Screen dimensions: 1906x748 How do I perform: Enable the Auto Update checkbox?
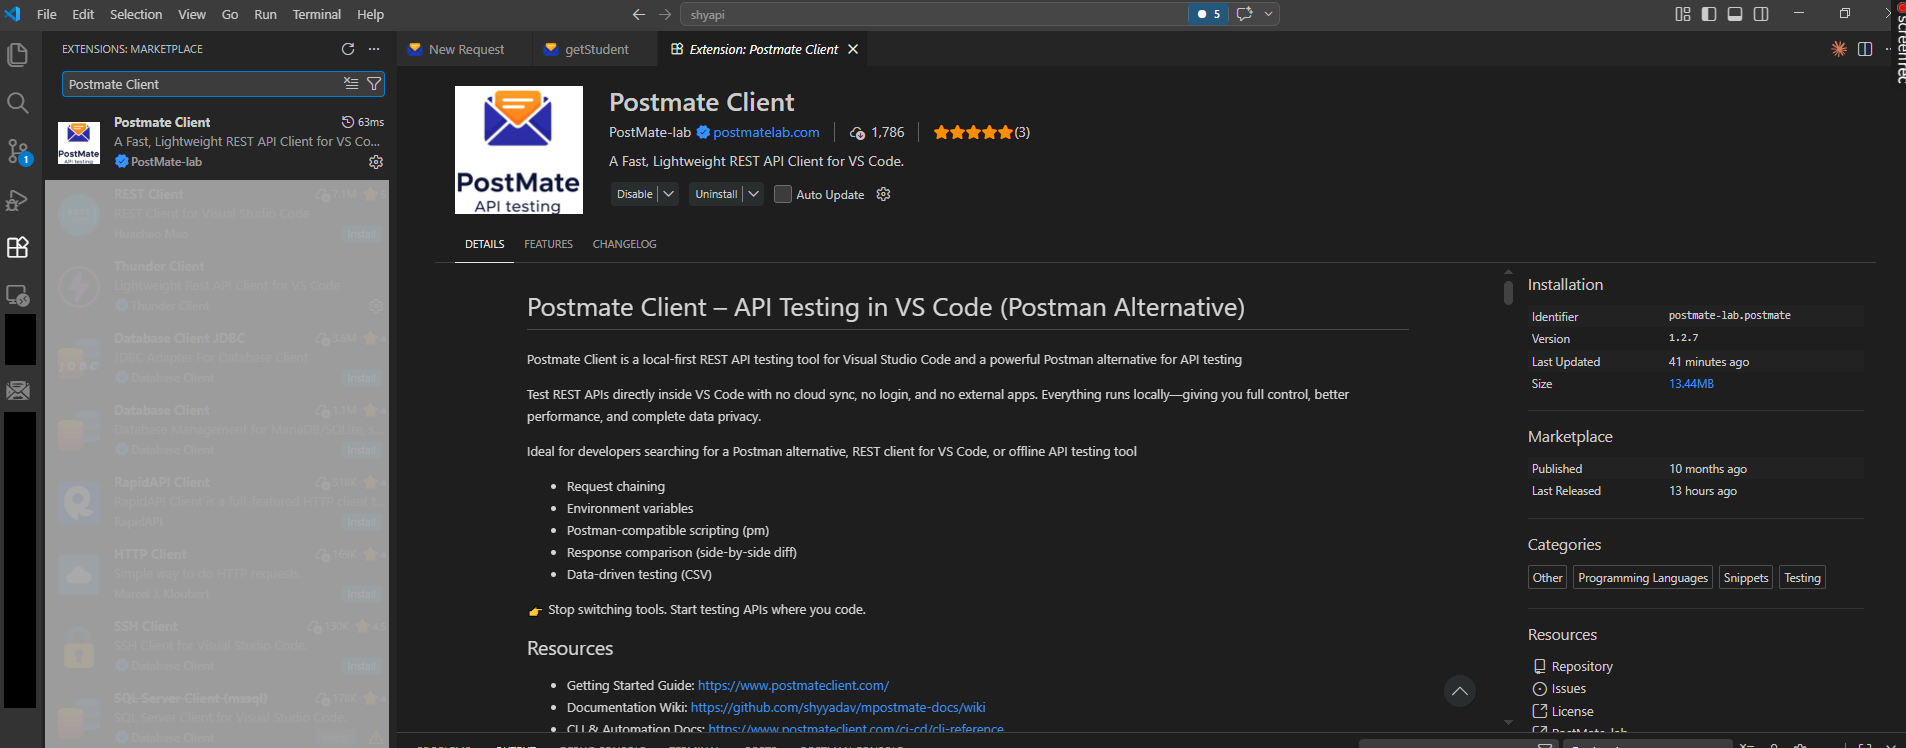pos(783,194)
